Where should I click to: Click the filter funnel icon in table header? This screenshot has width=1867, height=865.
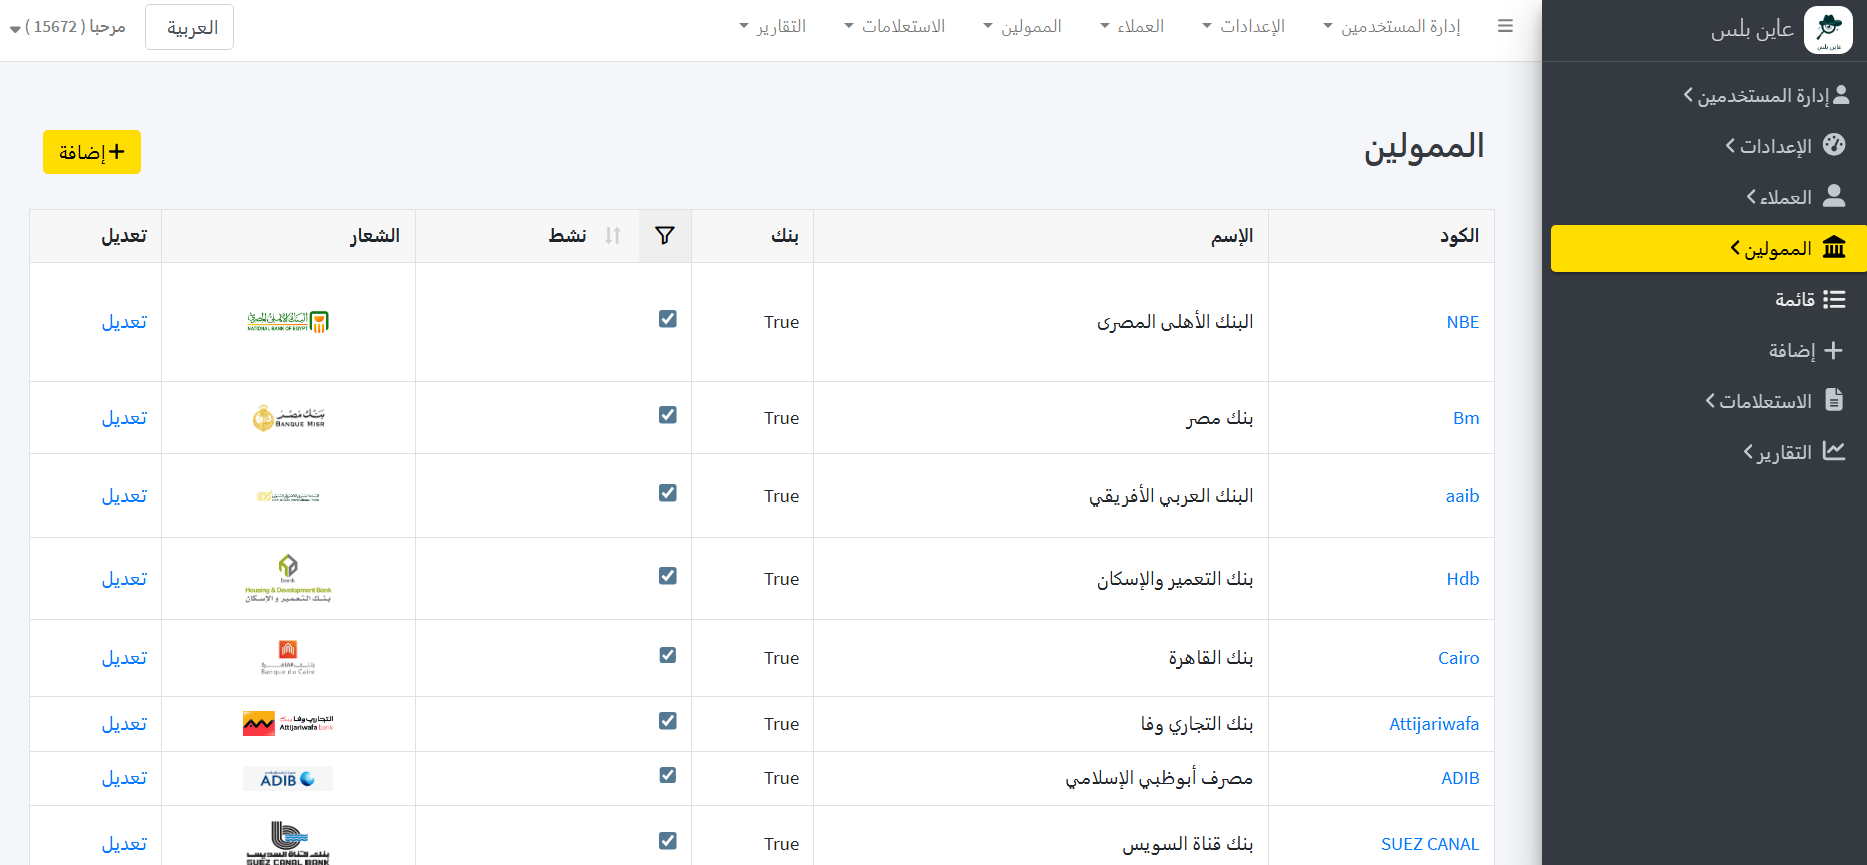(665, 236)
